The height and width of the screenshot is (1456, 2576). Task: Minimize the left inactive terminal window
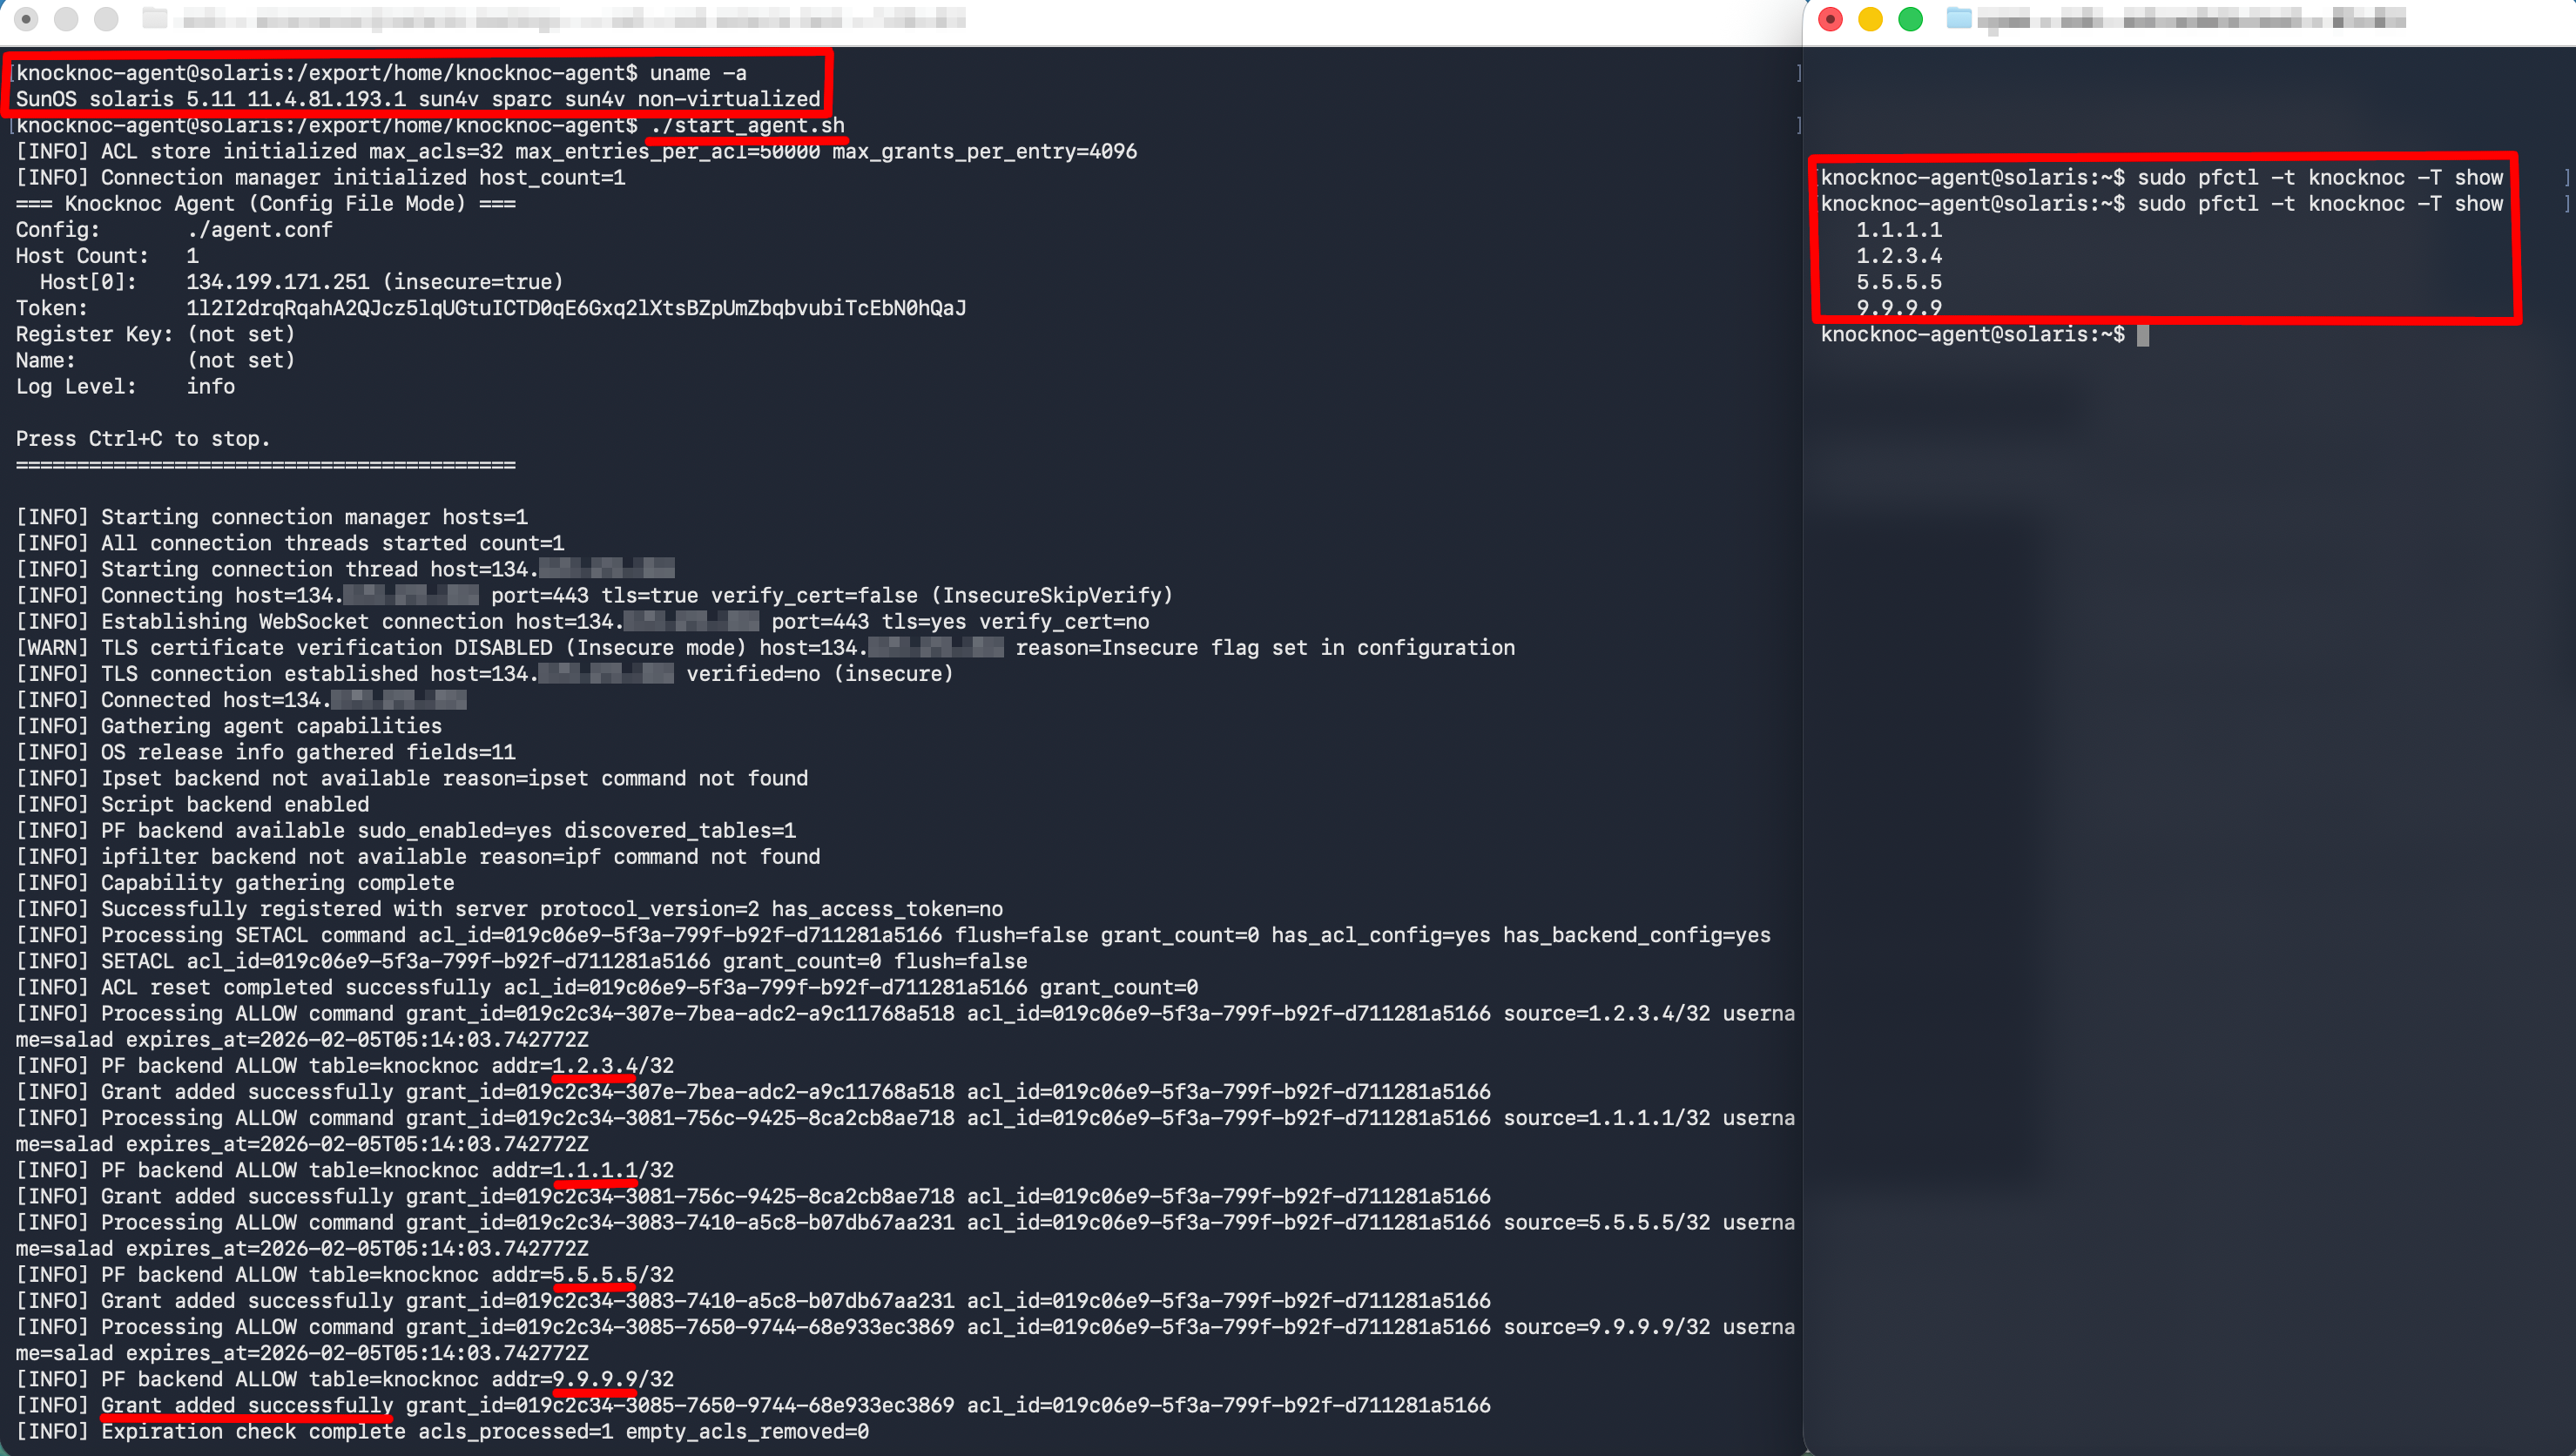click(66, 19)
